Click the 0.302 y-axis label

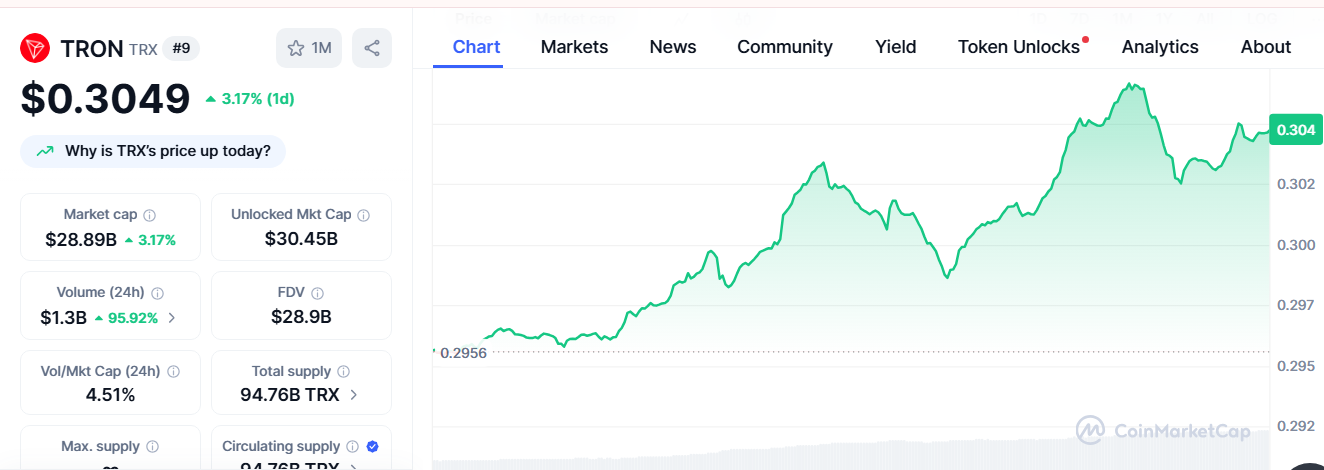(x=1296, y=184)
